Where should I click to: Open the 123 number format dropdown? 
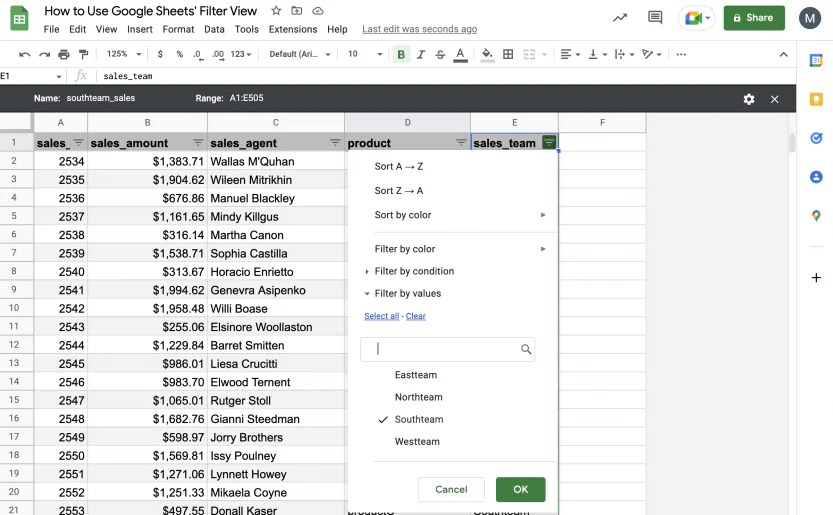click(241, 54)
